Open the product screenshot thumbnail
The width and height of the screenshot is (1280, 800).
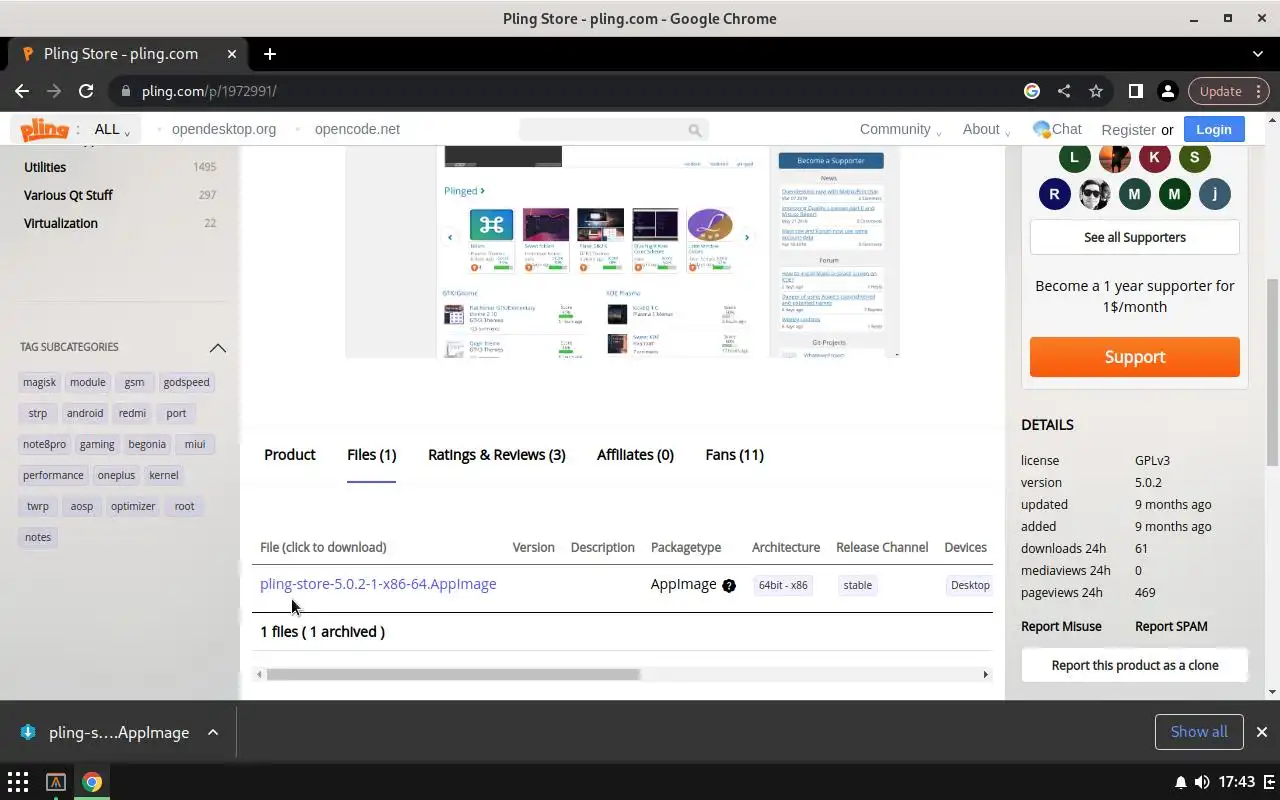(622, 251)
